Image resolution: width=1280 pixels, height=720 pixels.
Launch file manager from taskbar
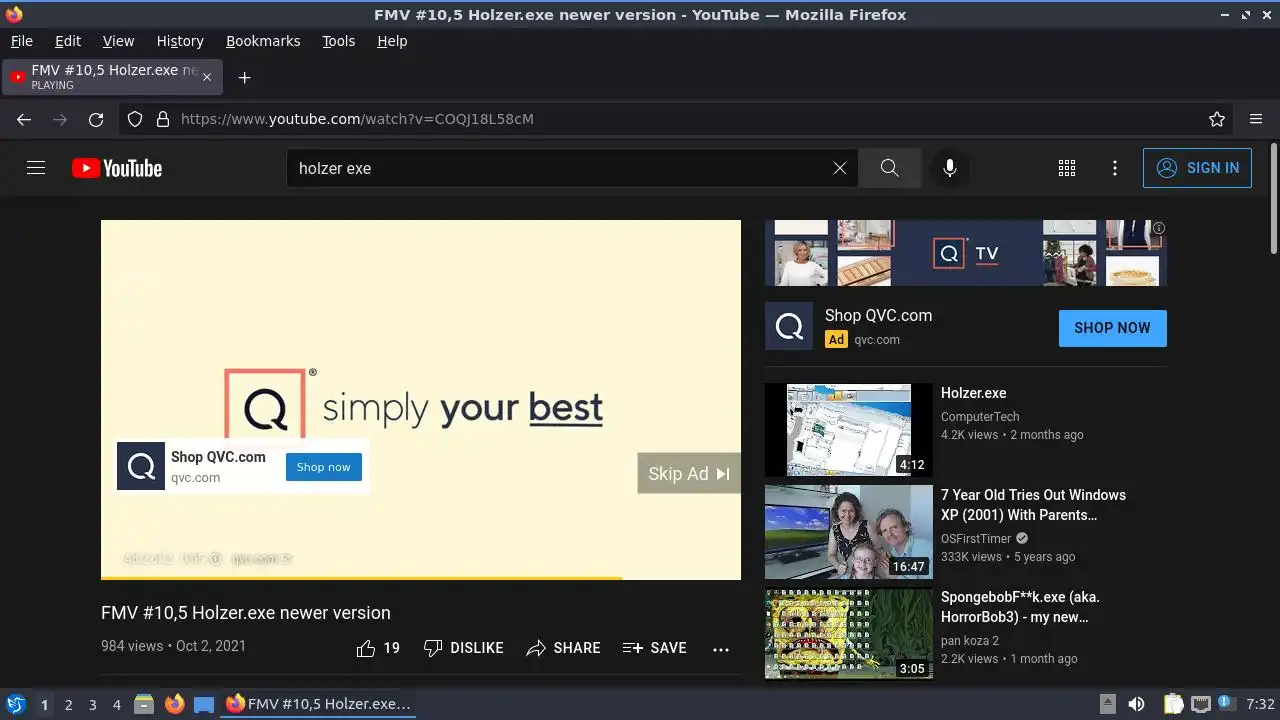[x=144, y=704]
